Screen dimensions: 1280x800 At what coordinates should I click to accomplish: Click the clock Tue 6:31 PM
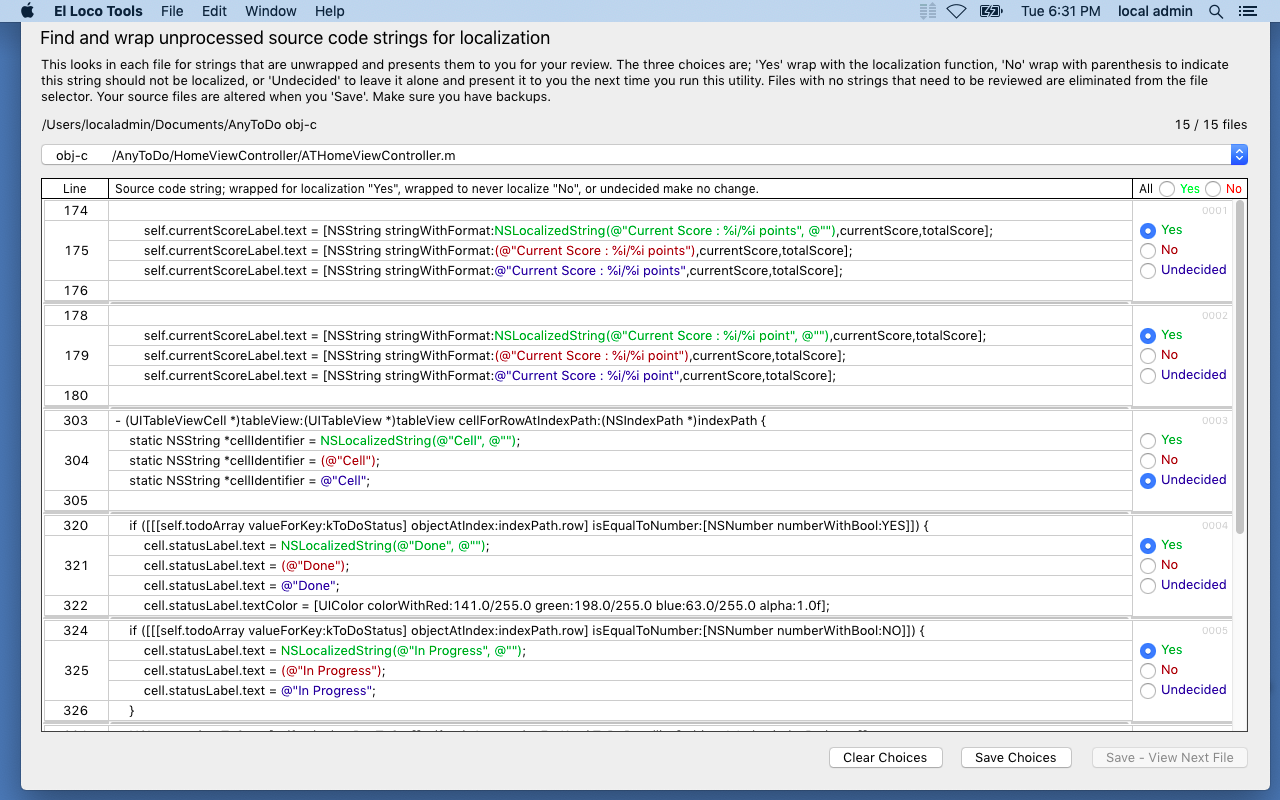click(x=1060, y=11)
